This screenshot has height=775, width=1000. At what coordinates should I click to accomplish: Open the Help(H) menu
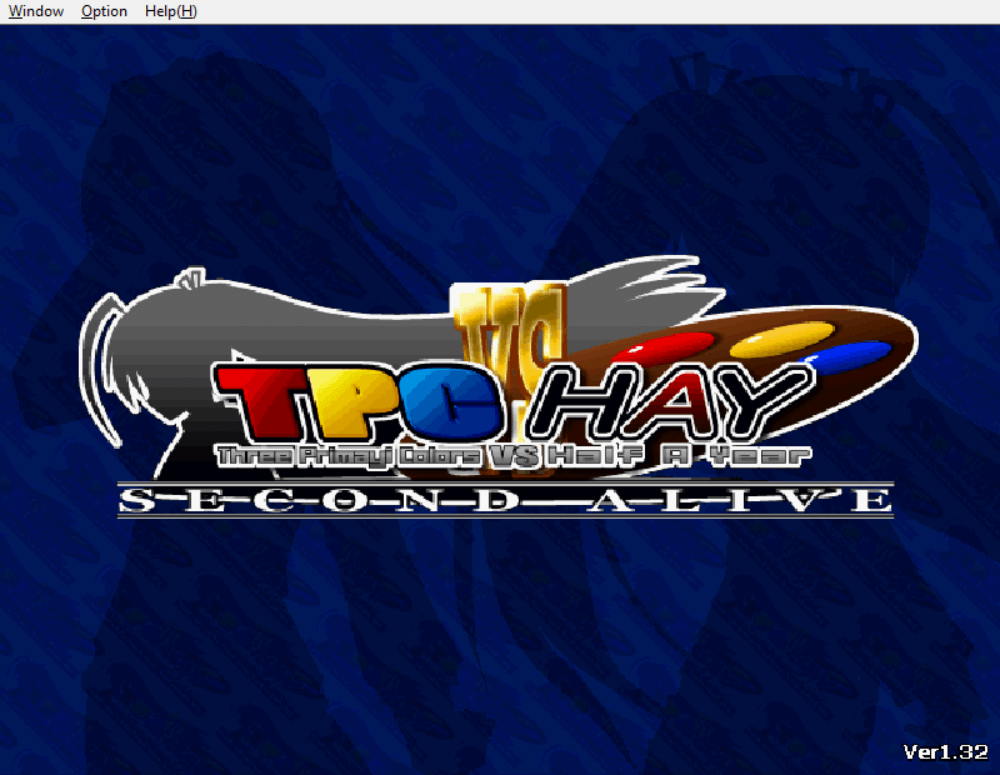pyautogui.click(x=170, y=11)
